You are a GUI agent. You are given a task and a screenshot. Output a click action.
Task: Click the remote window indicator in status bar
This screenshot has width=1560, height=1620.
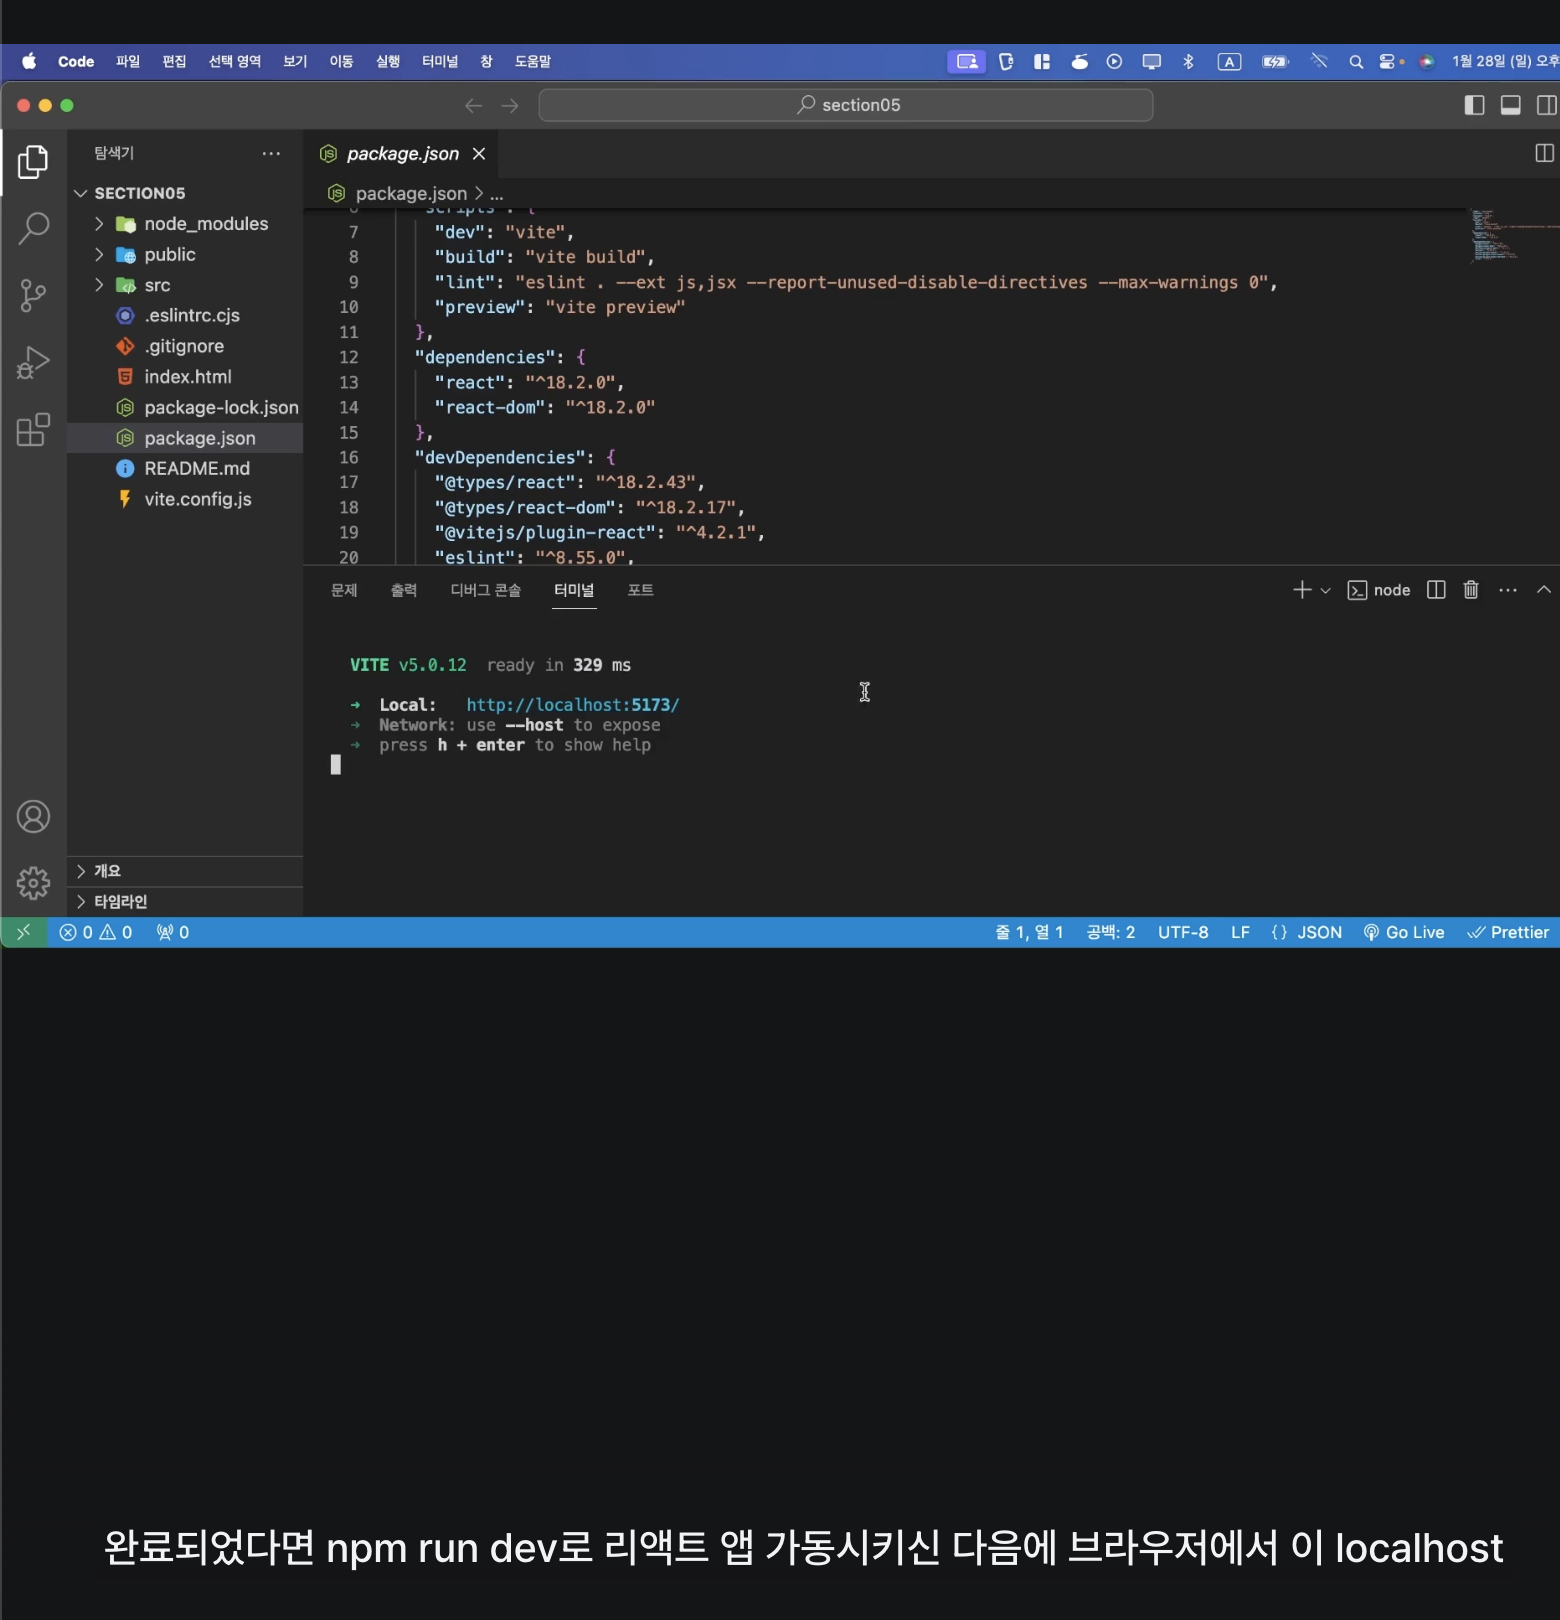24,932
